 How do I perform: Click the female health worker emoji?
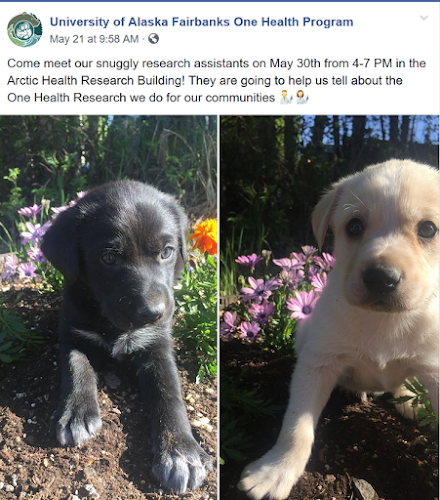302,97
